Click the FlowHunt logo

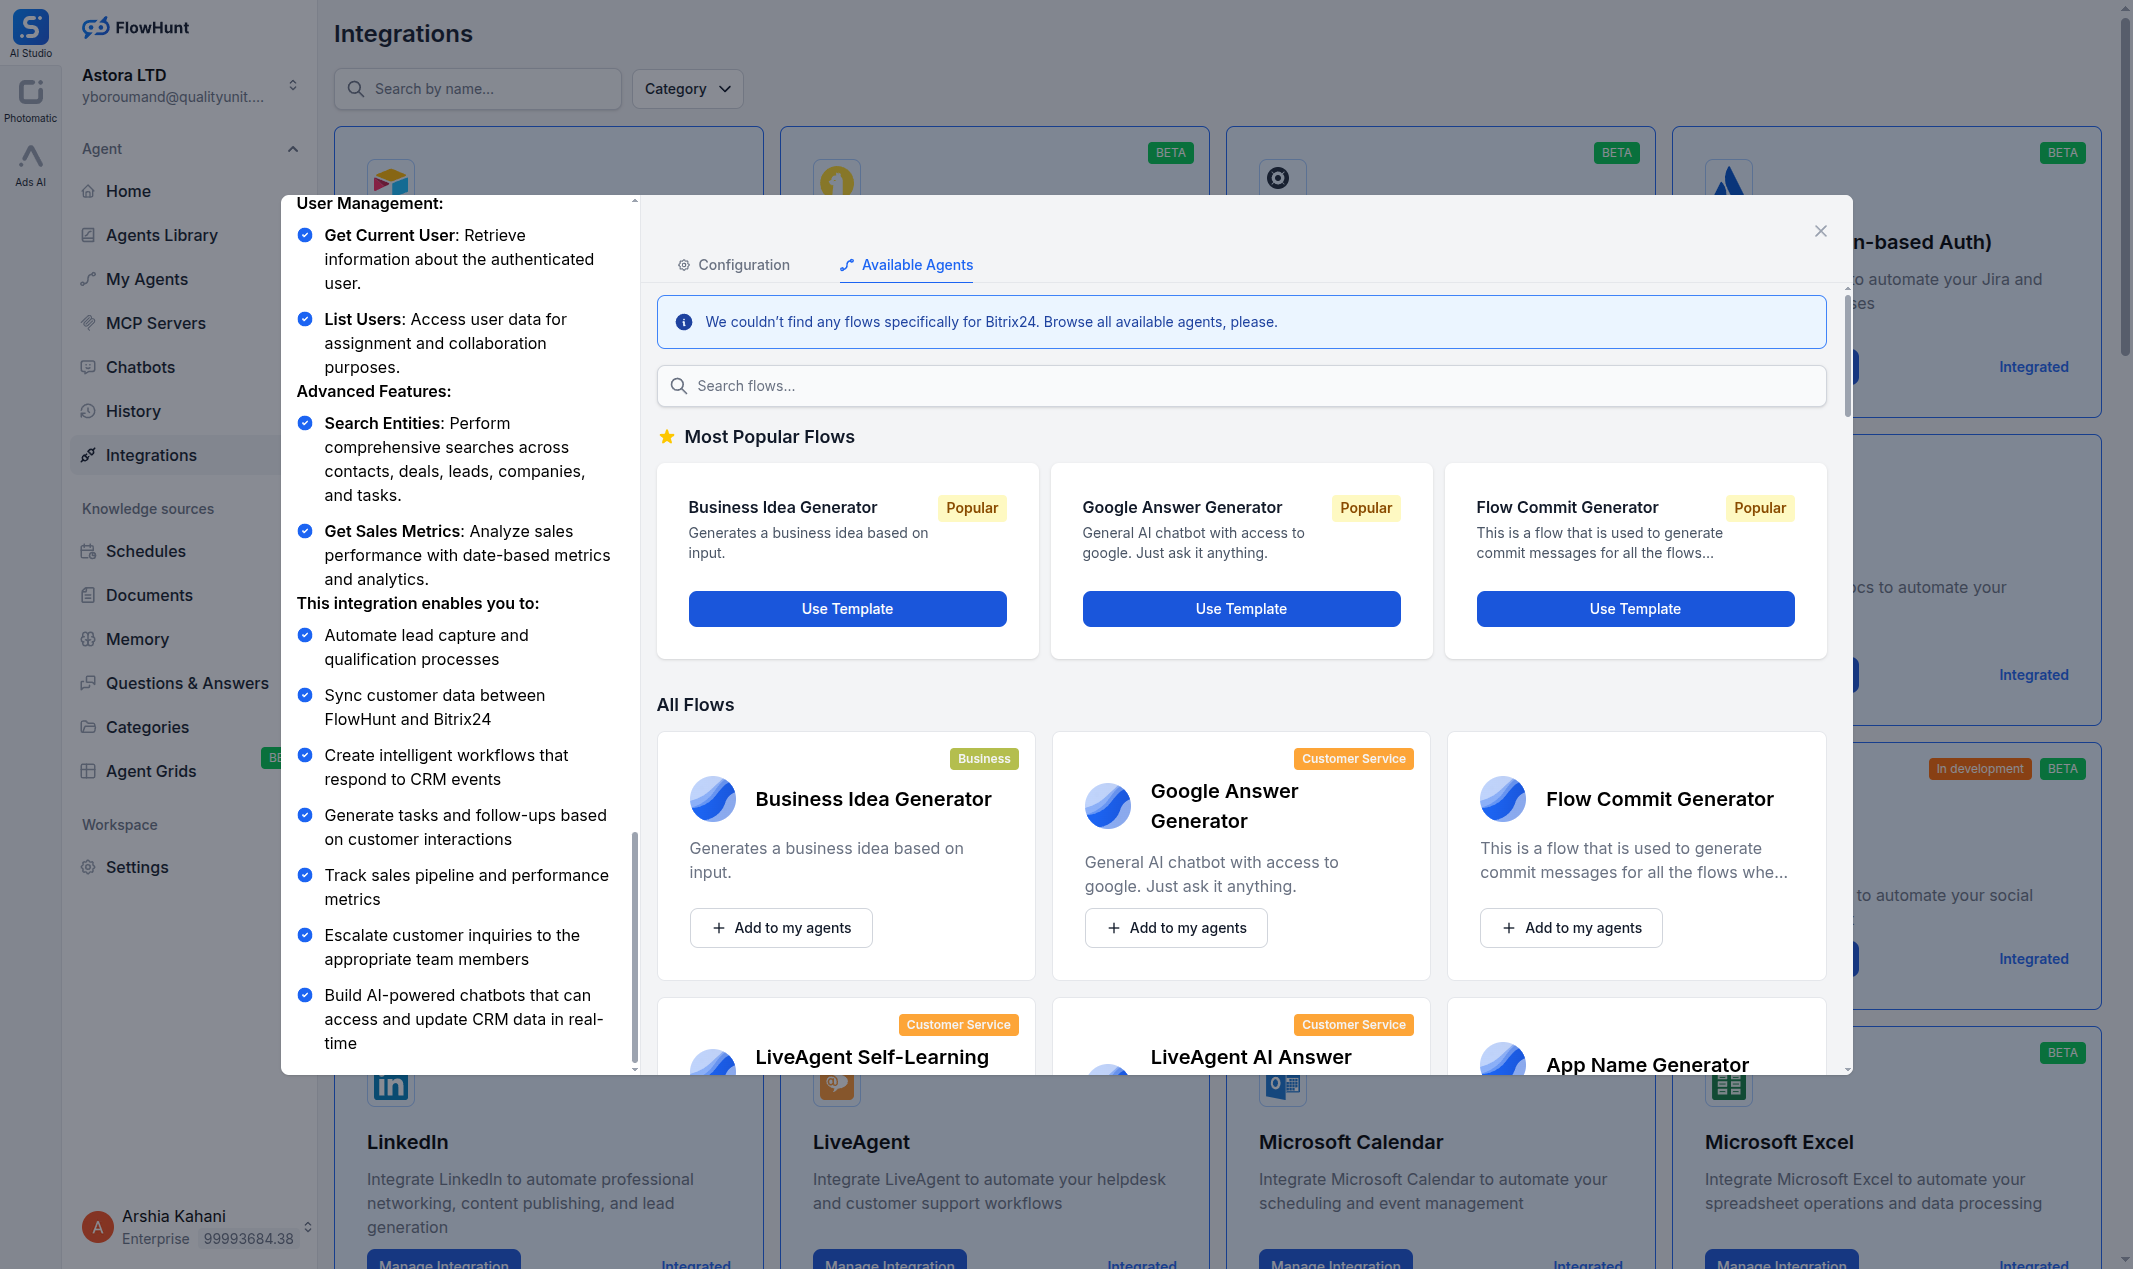[x=135, y=28]
